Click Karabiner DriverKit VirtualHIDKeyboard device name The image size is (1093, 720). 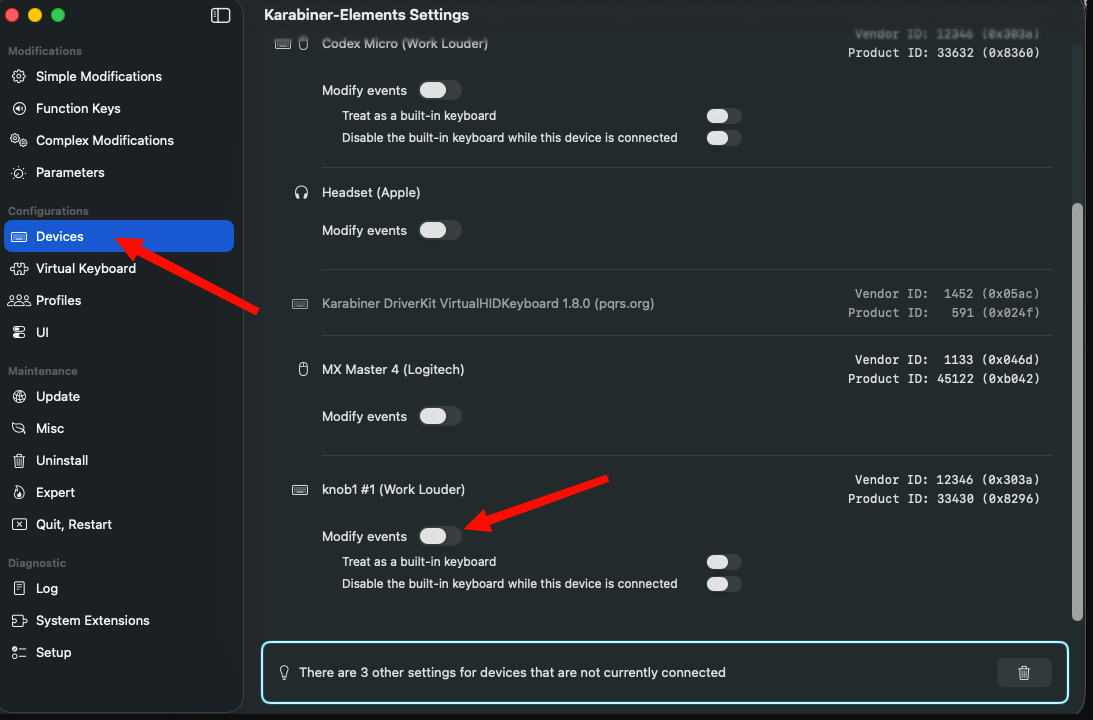[488, 304]
